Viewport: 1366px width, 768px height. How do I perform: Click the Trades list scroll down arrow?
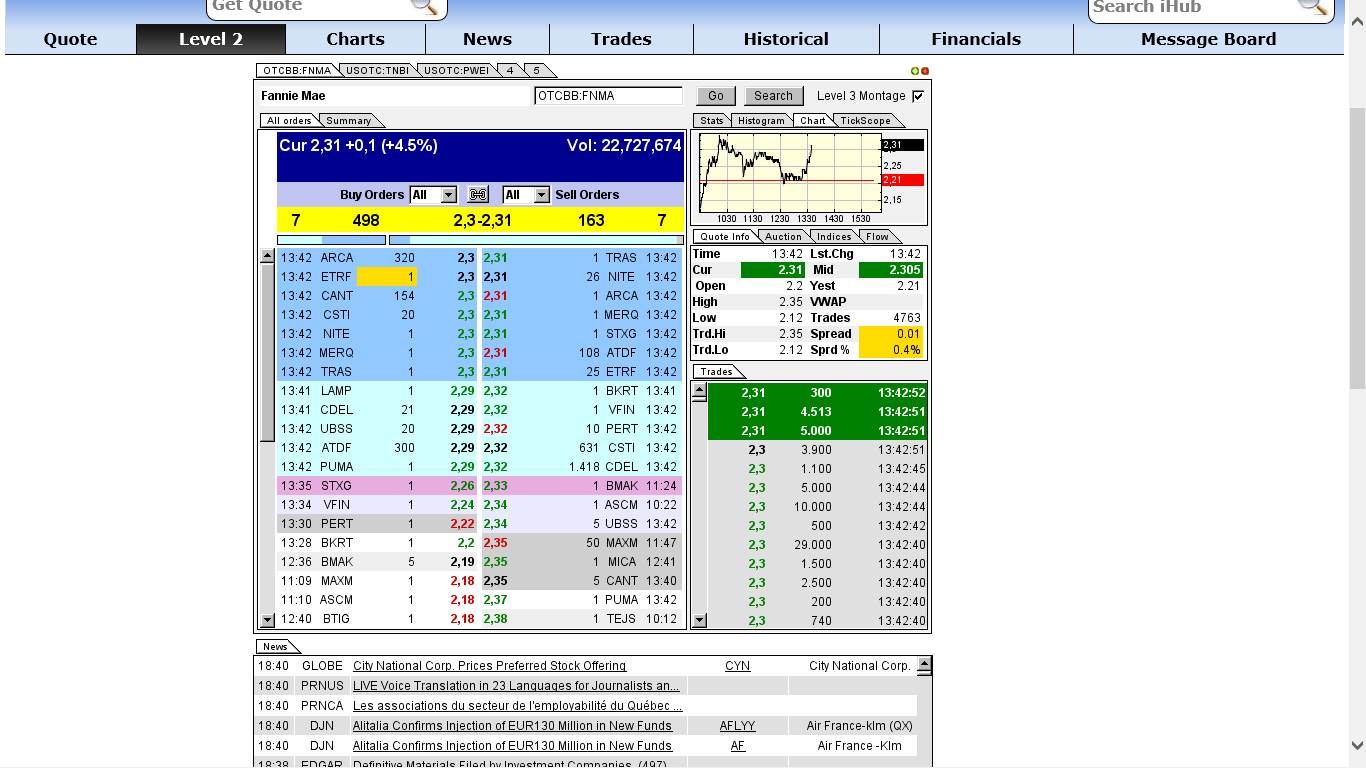pyautogui.click(x=699, y=620)
